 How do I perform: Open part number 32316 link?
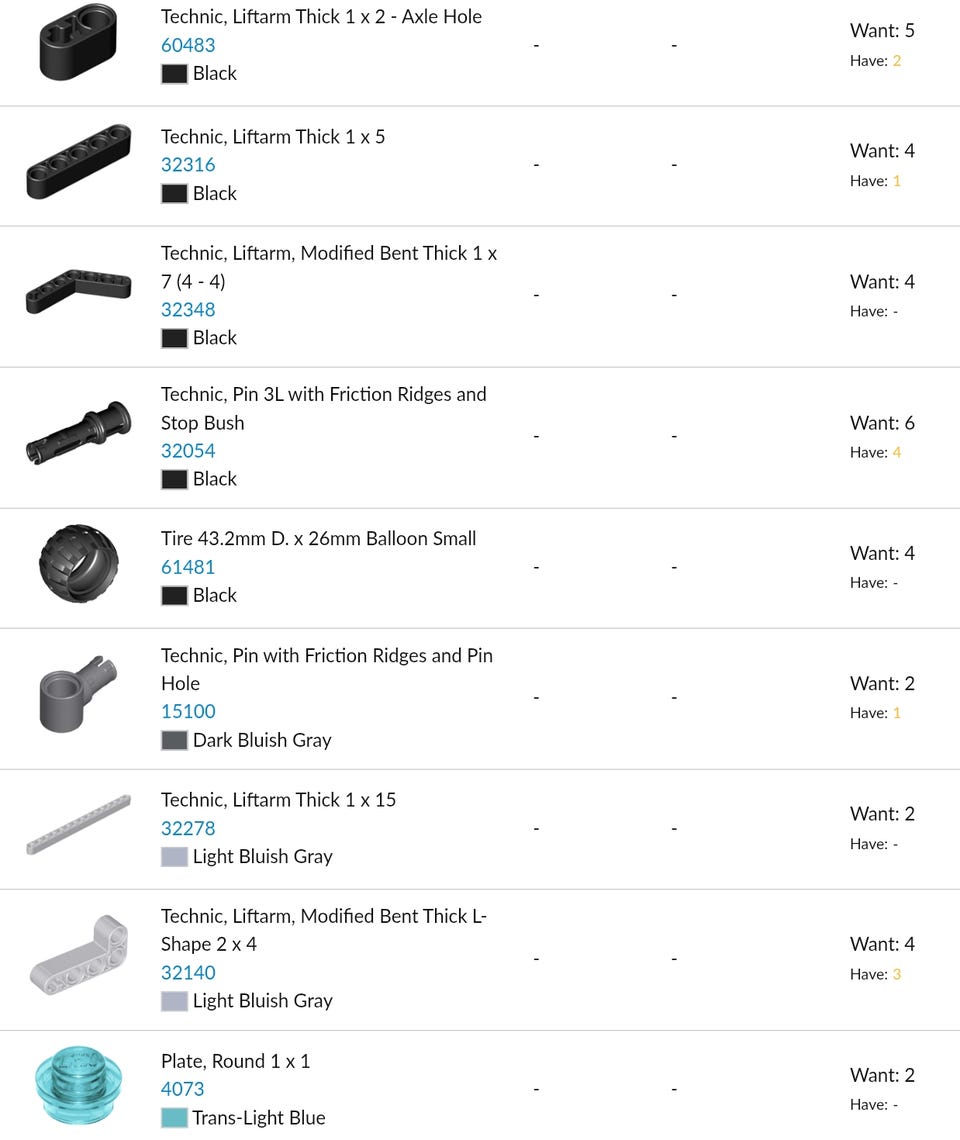188,165
